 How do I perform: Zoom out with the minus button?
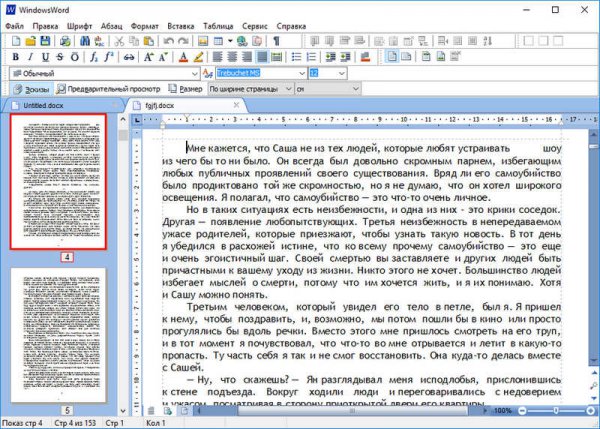(x=522, y=411)
